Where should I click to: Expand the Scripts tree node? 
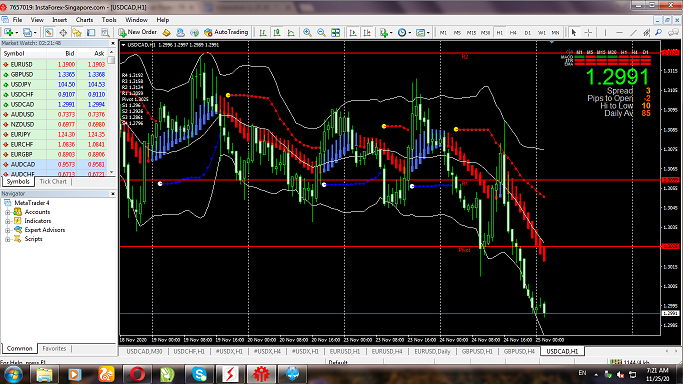7,239
